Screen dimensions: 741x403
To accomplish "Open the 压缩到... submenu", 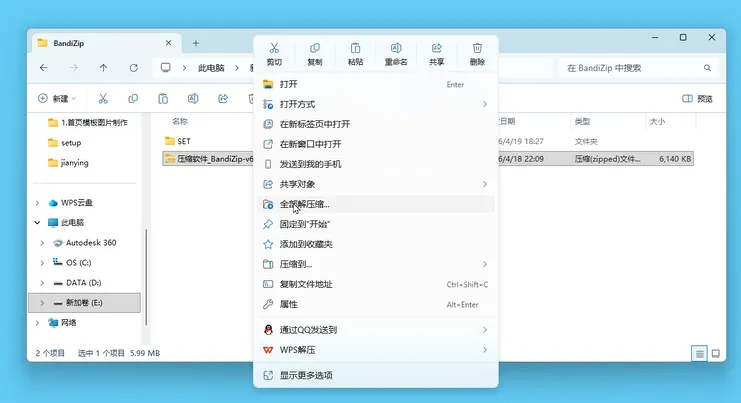I will 376,264.
